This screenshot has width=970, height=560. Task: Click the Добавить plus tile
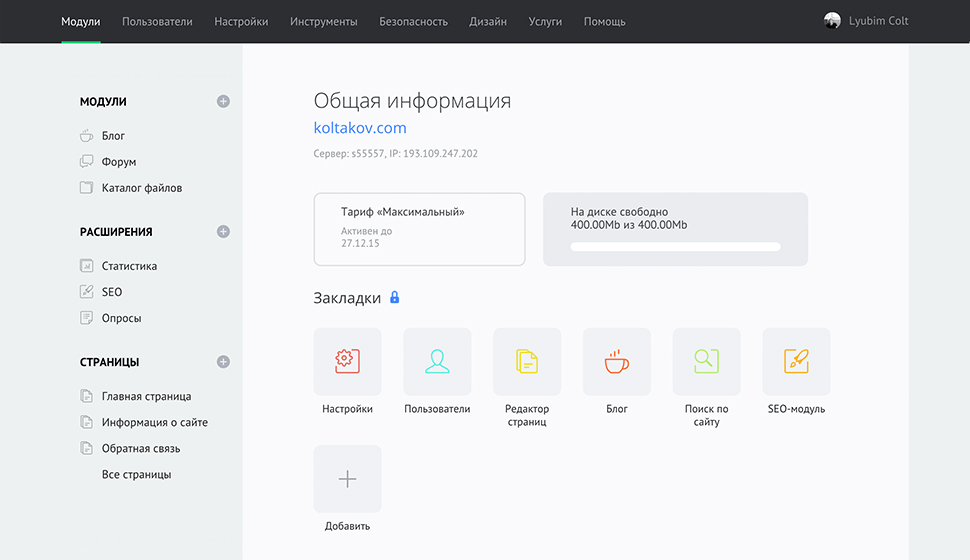pos(347,479)
